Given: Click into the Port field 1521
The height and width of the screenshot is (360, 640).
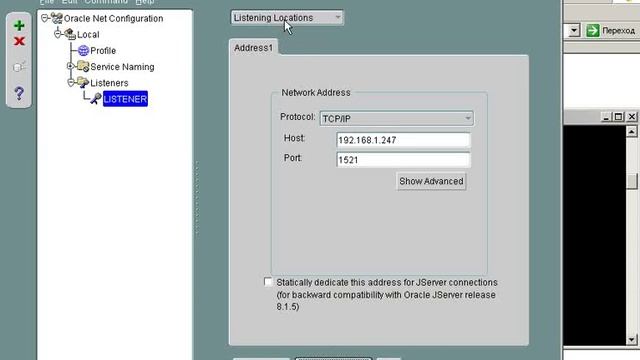Looking at the screenshot, I should [403, 160].
